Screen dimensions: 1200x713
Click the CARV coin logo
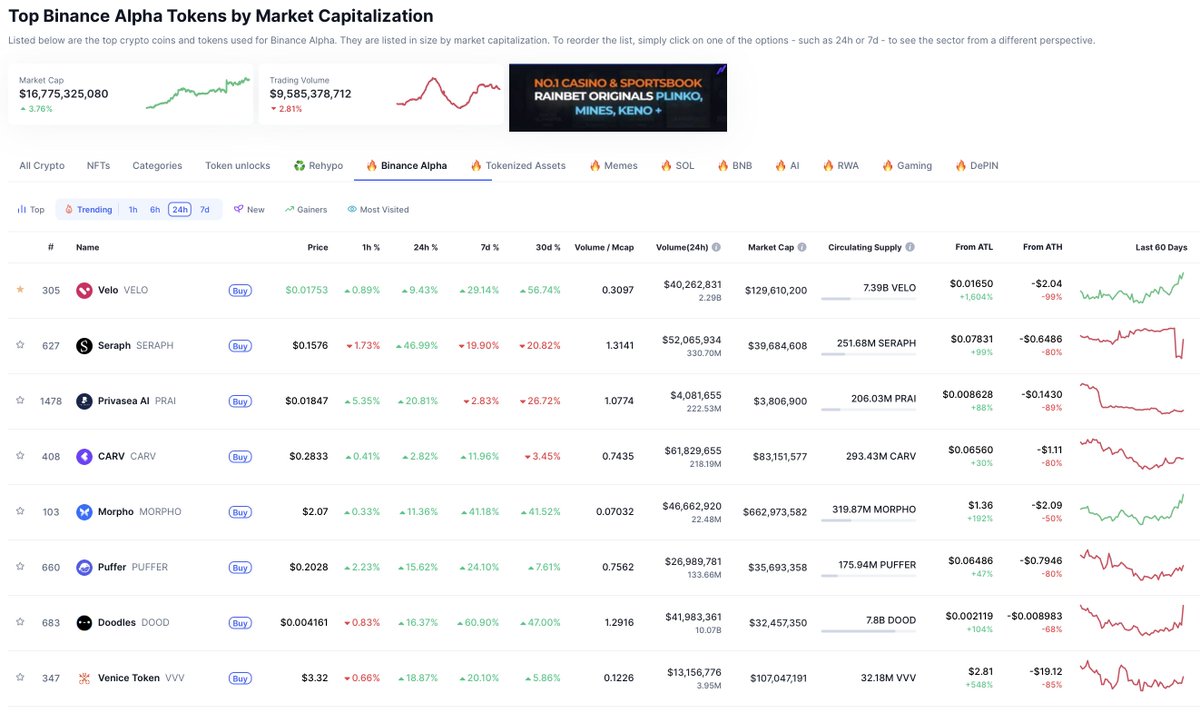[84, 456]
